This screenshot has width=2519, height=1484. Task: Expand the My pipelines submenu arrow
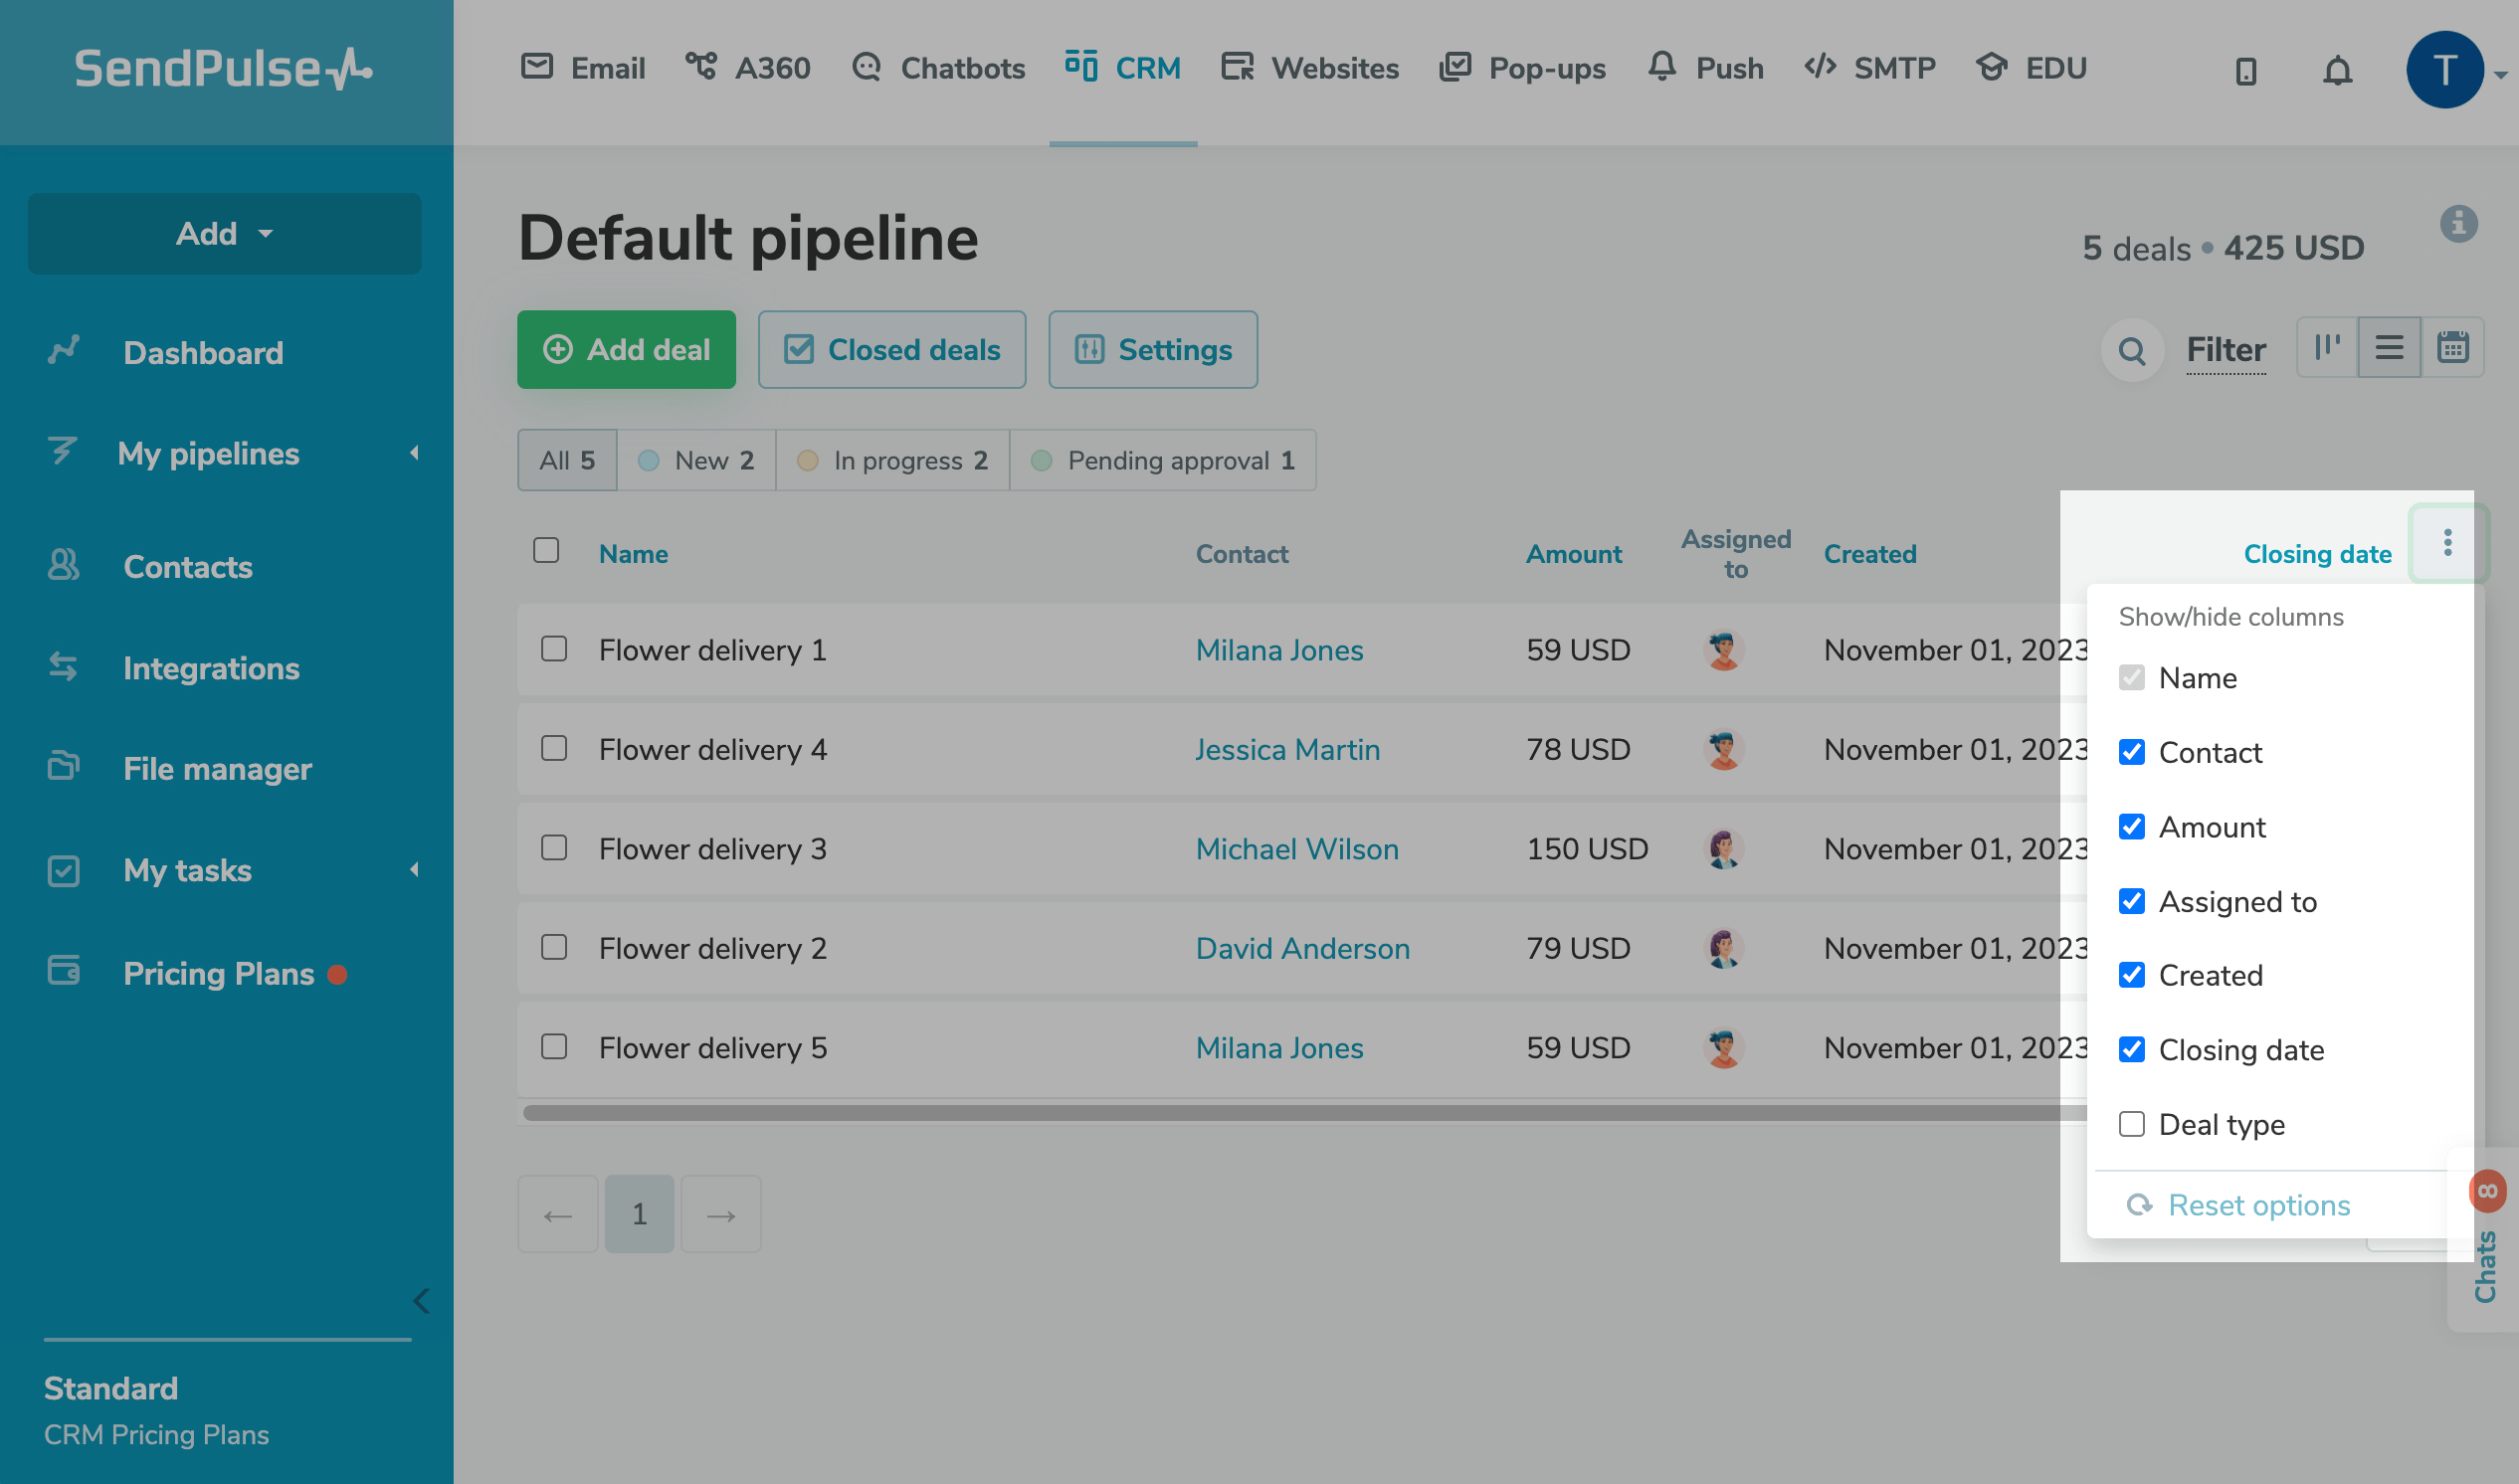click(x=414, y=453)
